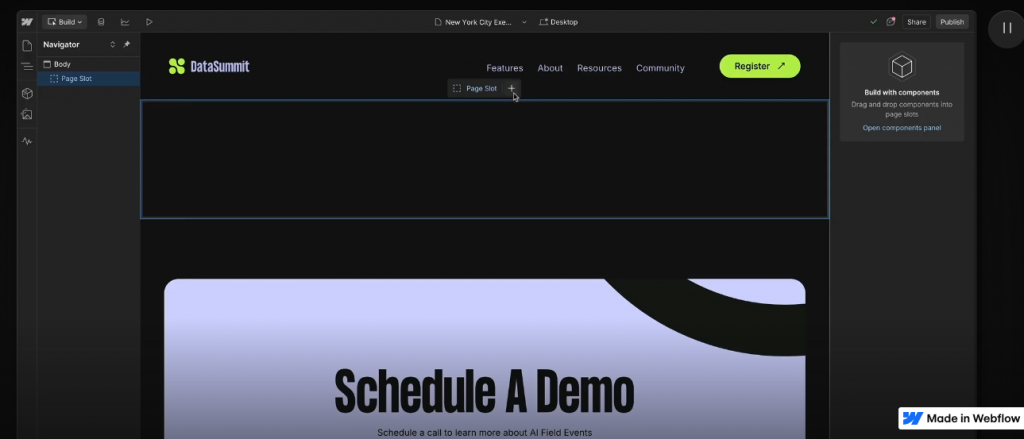Click the Page Slot label on canvas
Image resolution: width=1024 pixels, height=439 pixels.
coord(481,88)
